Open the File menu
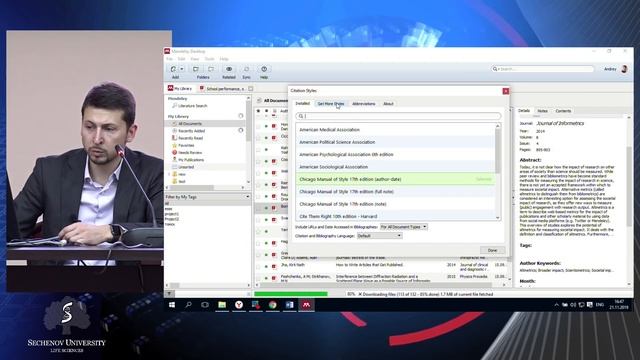This screenshot has height=360, width=640. (x=169, y=59)
